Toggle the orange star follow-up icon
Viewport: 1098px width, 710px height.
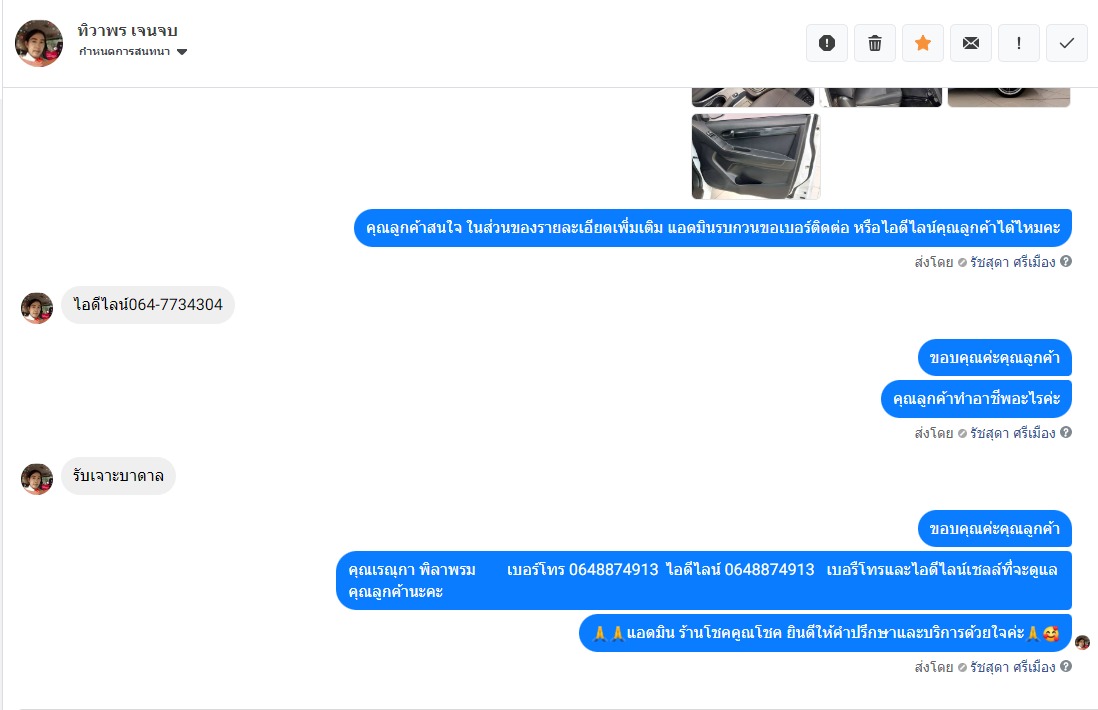pyautogui.click(x=923, y=43)
